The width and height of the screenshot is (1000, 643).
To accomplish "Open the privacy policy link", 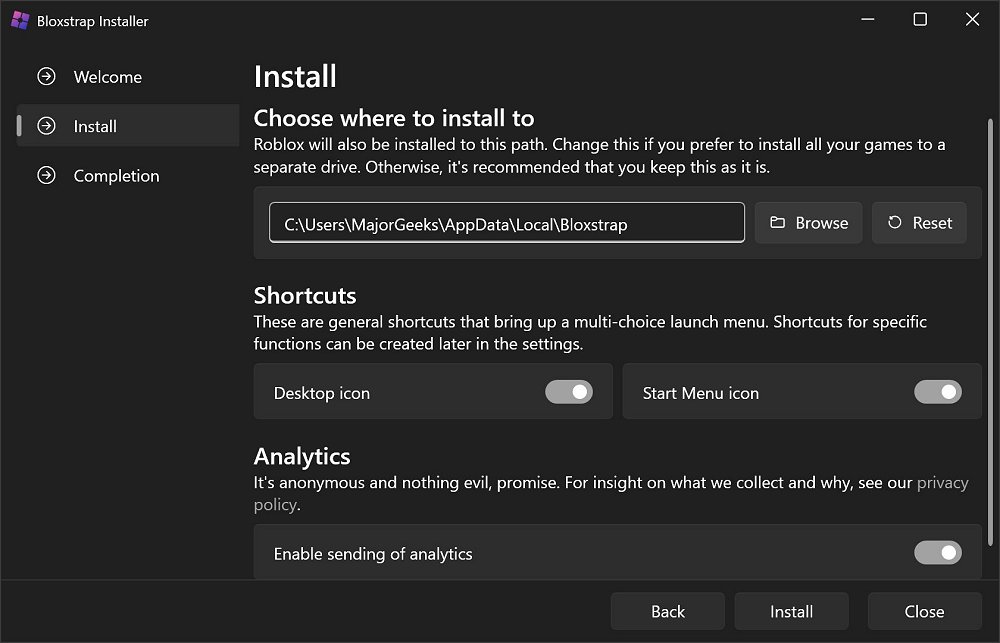I will pos(942,483).
